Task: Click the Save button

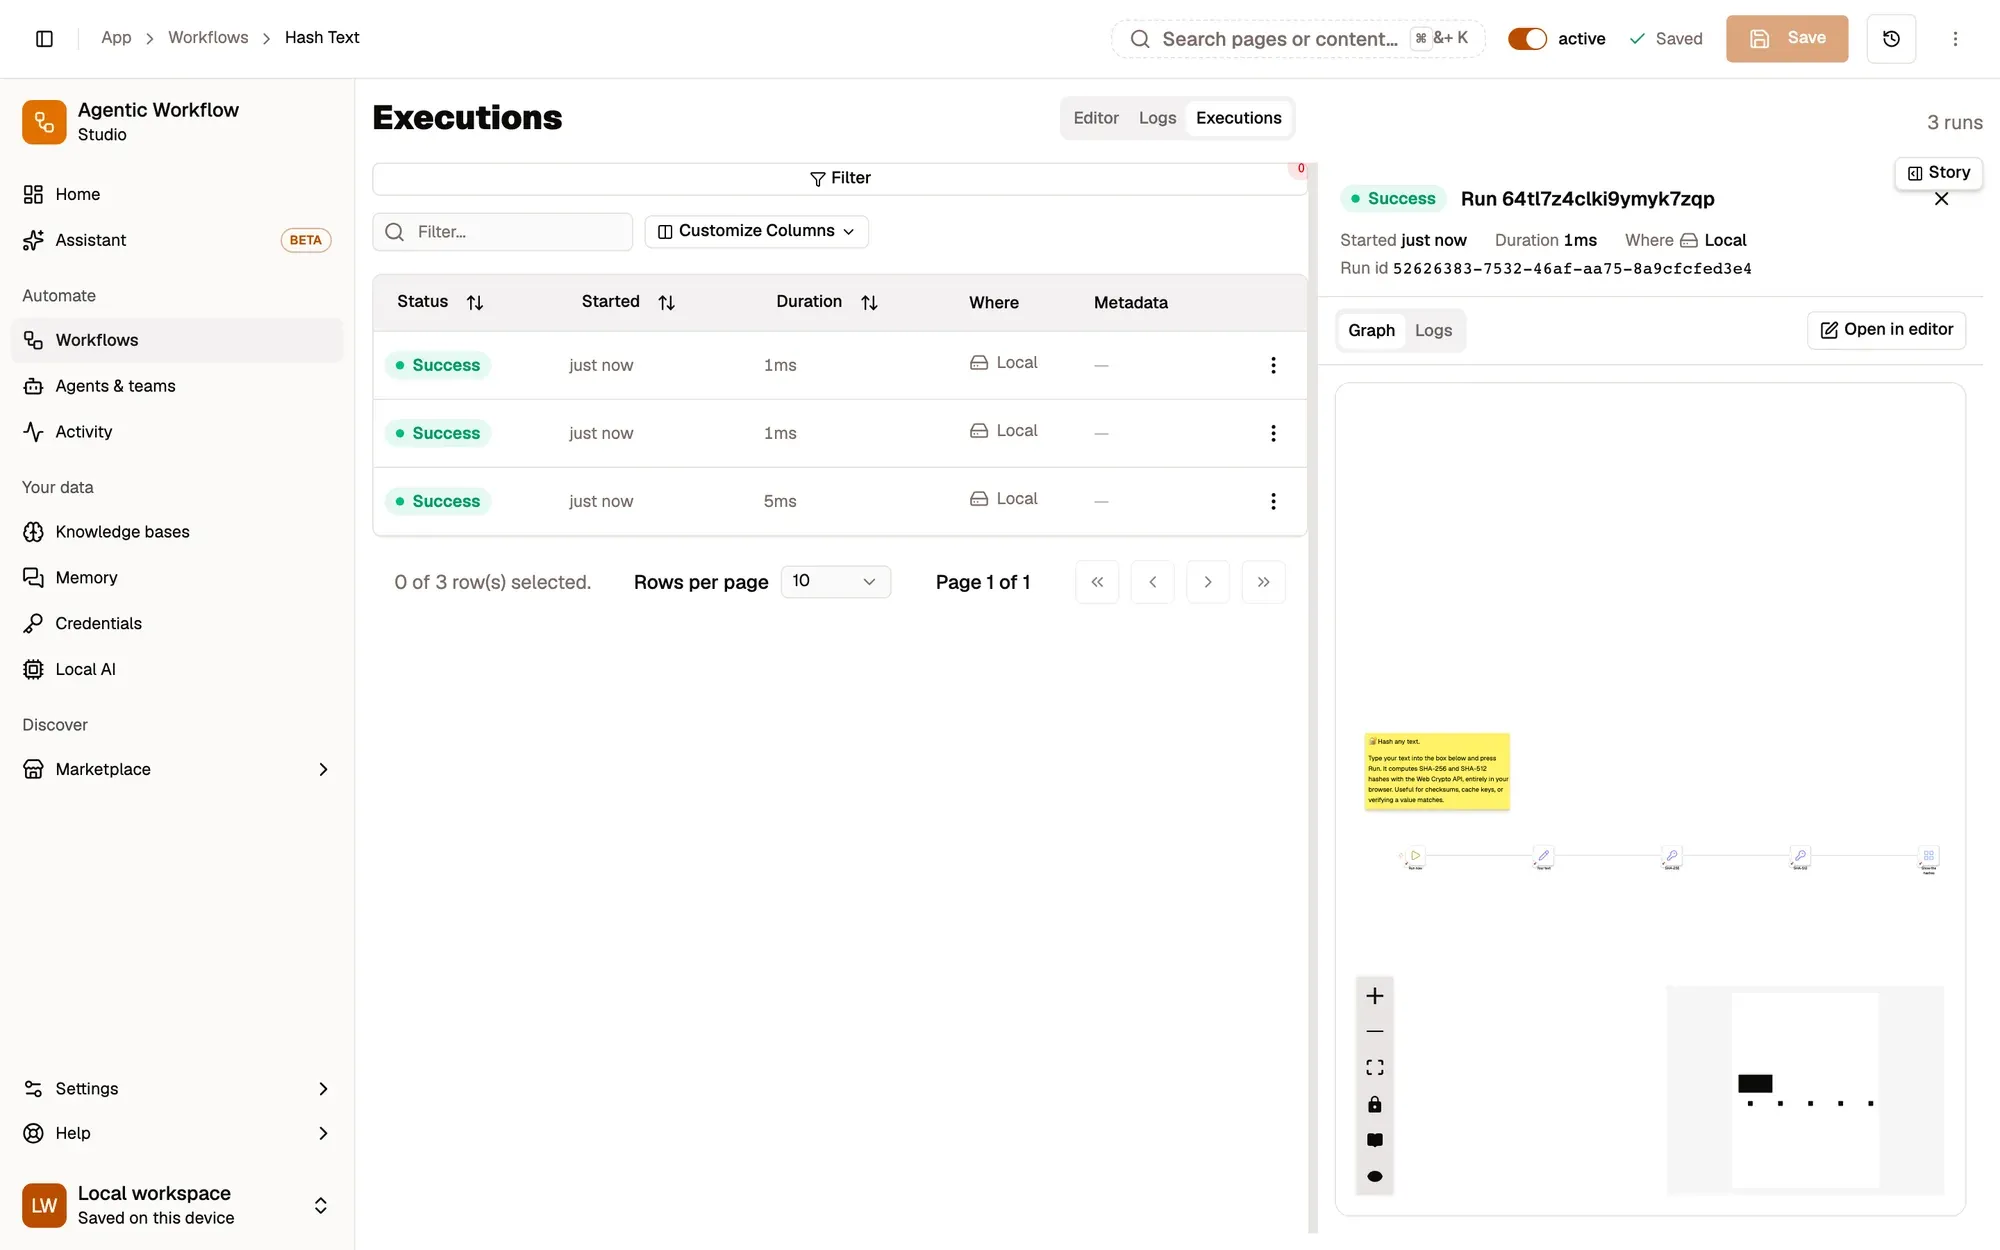Action: [x=1787, y=38]
